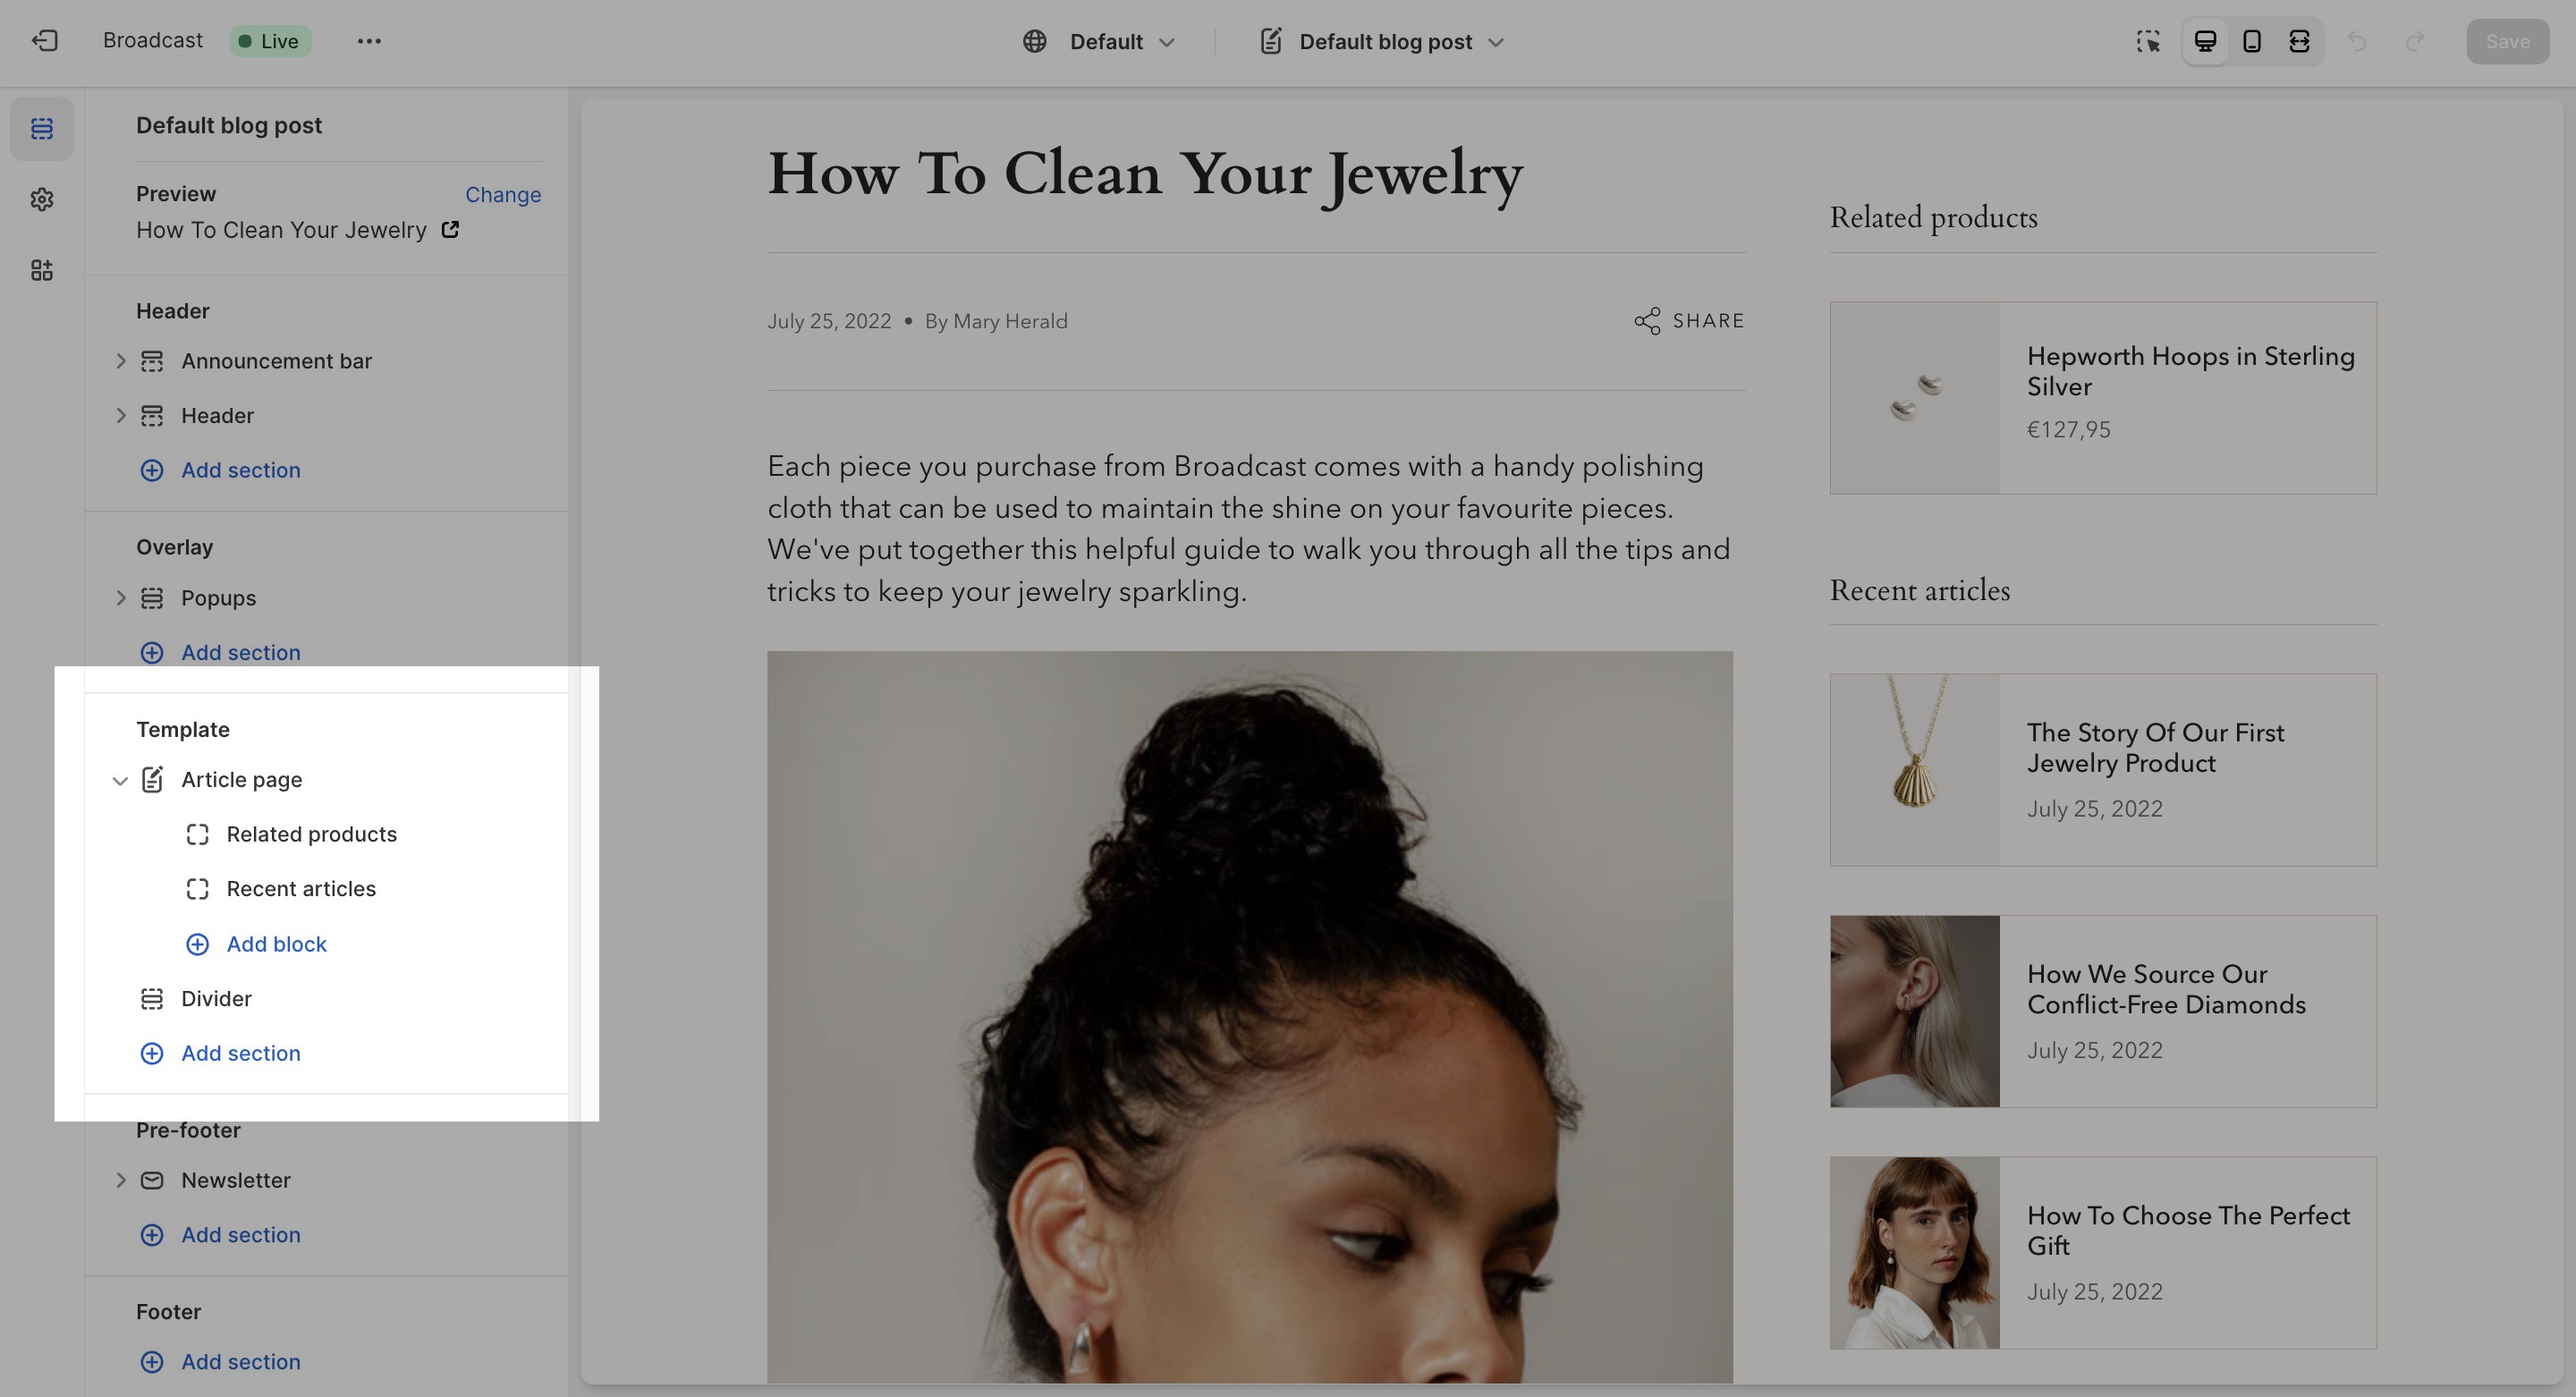Click the Hepworth Hoops product thumbnail
Image resolution: width=2576 pixels, height=1397 pixels.
tap(1914, 398)
